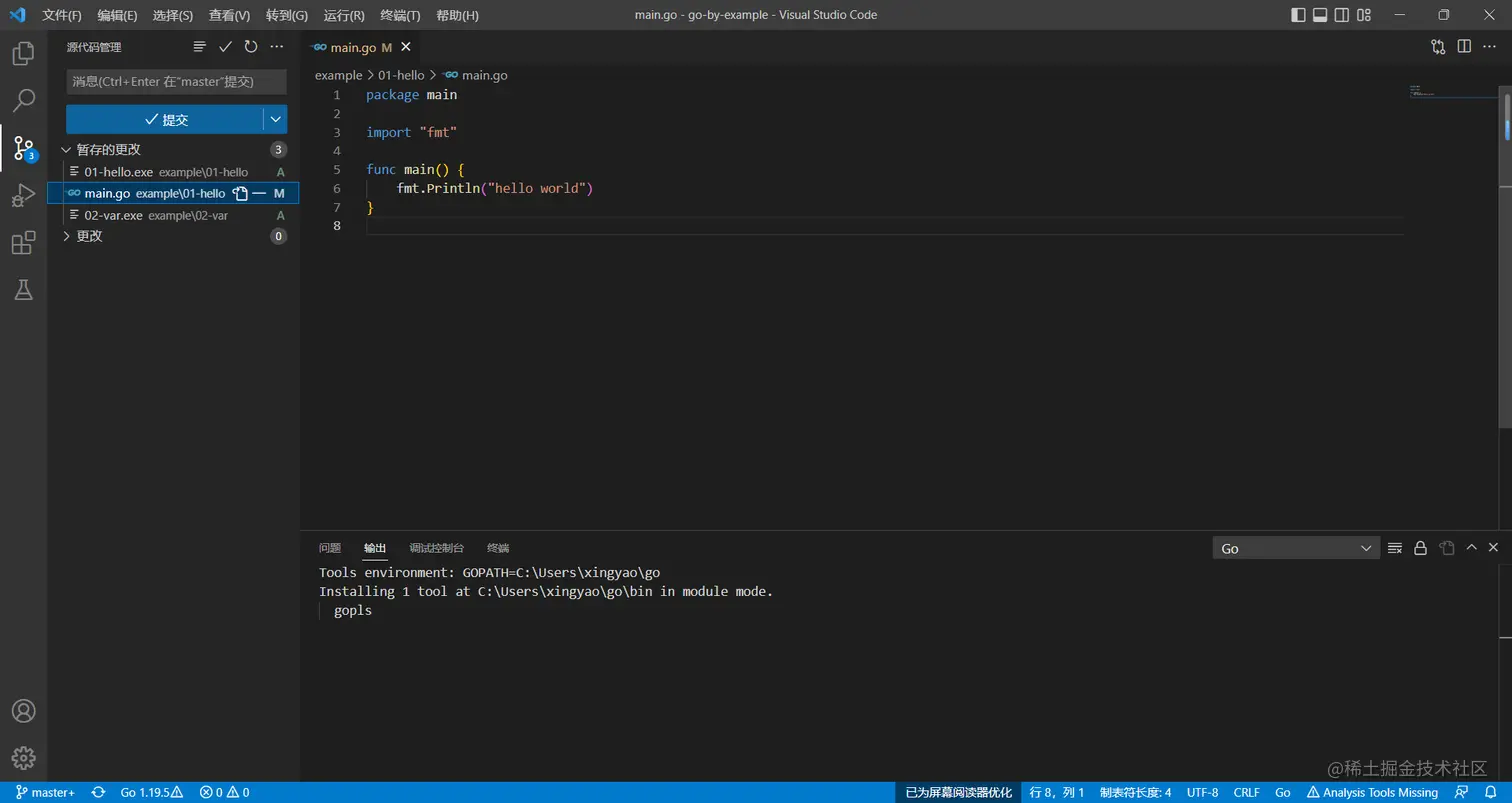This screenshot has width=1512, height=803.
Task: Click Go 1.19.5 version in status bar
Action: (152, 792)
